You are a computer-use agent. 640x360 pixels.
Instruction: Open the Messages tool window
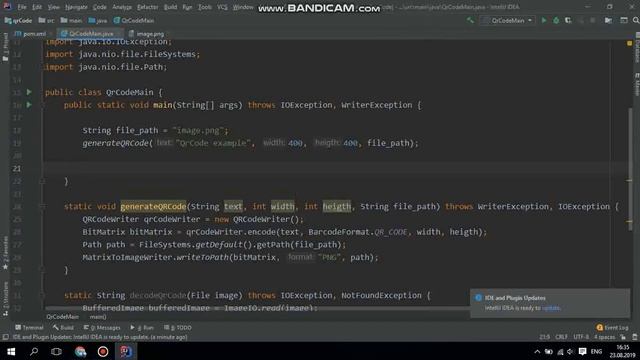[x=102, y=327]
